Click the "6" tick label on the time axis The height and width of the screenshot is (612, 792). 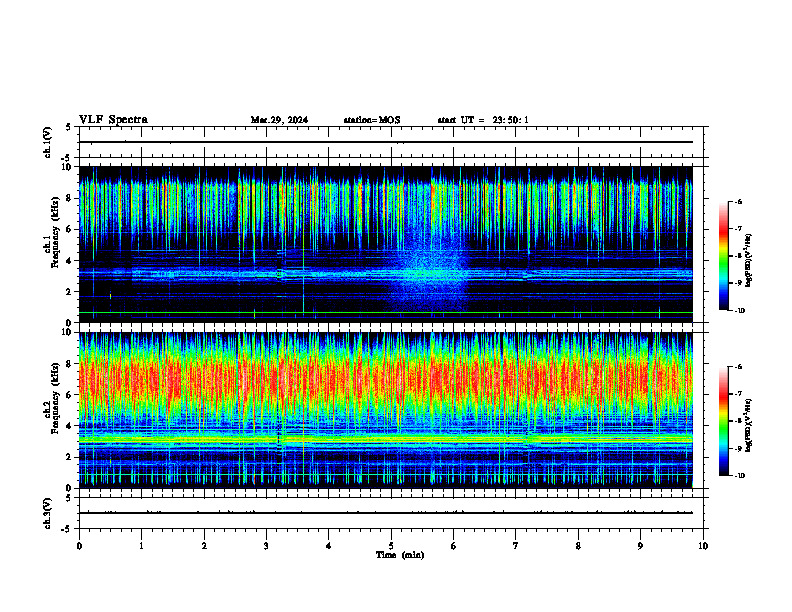coord(454,546)
